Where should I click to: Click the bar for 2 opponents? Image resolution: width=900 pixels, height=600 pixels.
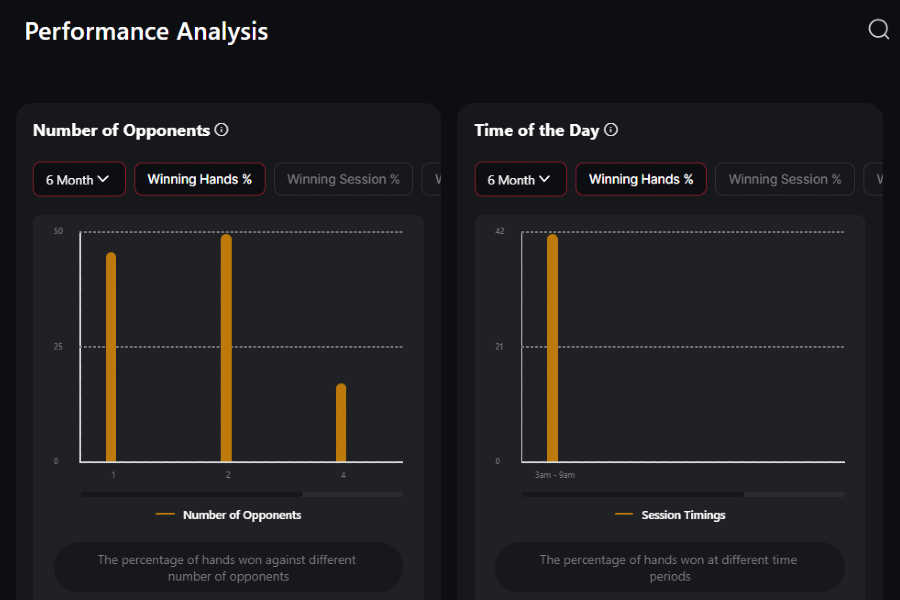pyautogui.click(x=226, y=350)
